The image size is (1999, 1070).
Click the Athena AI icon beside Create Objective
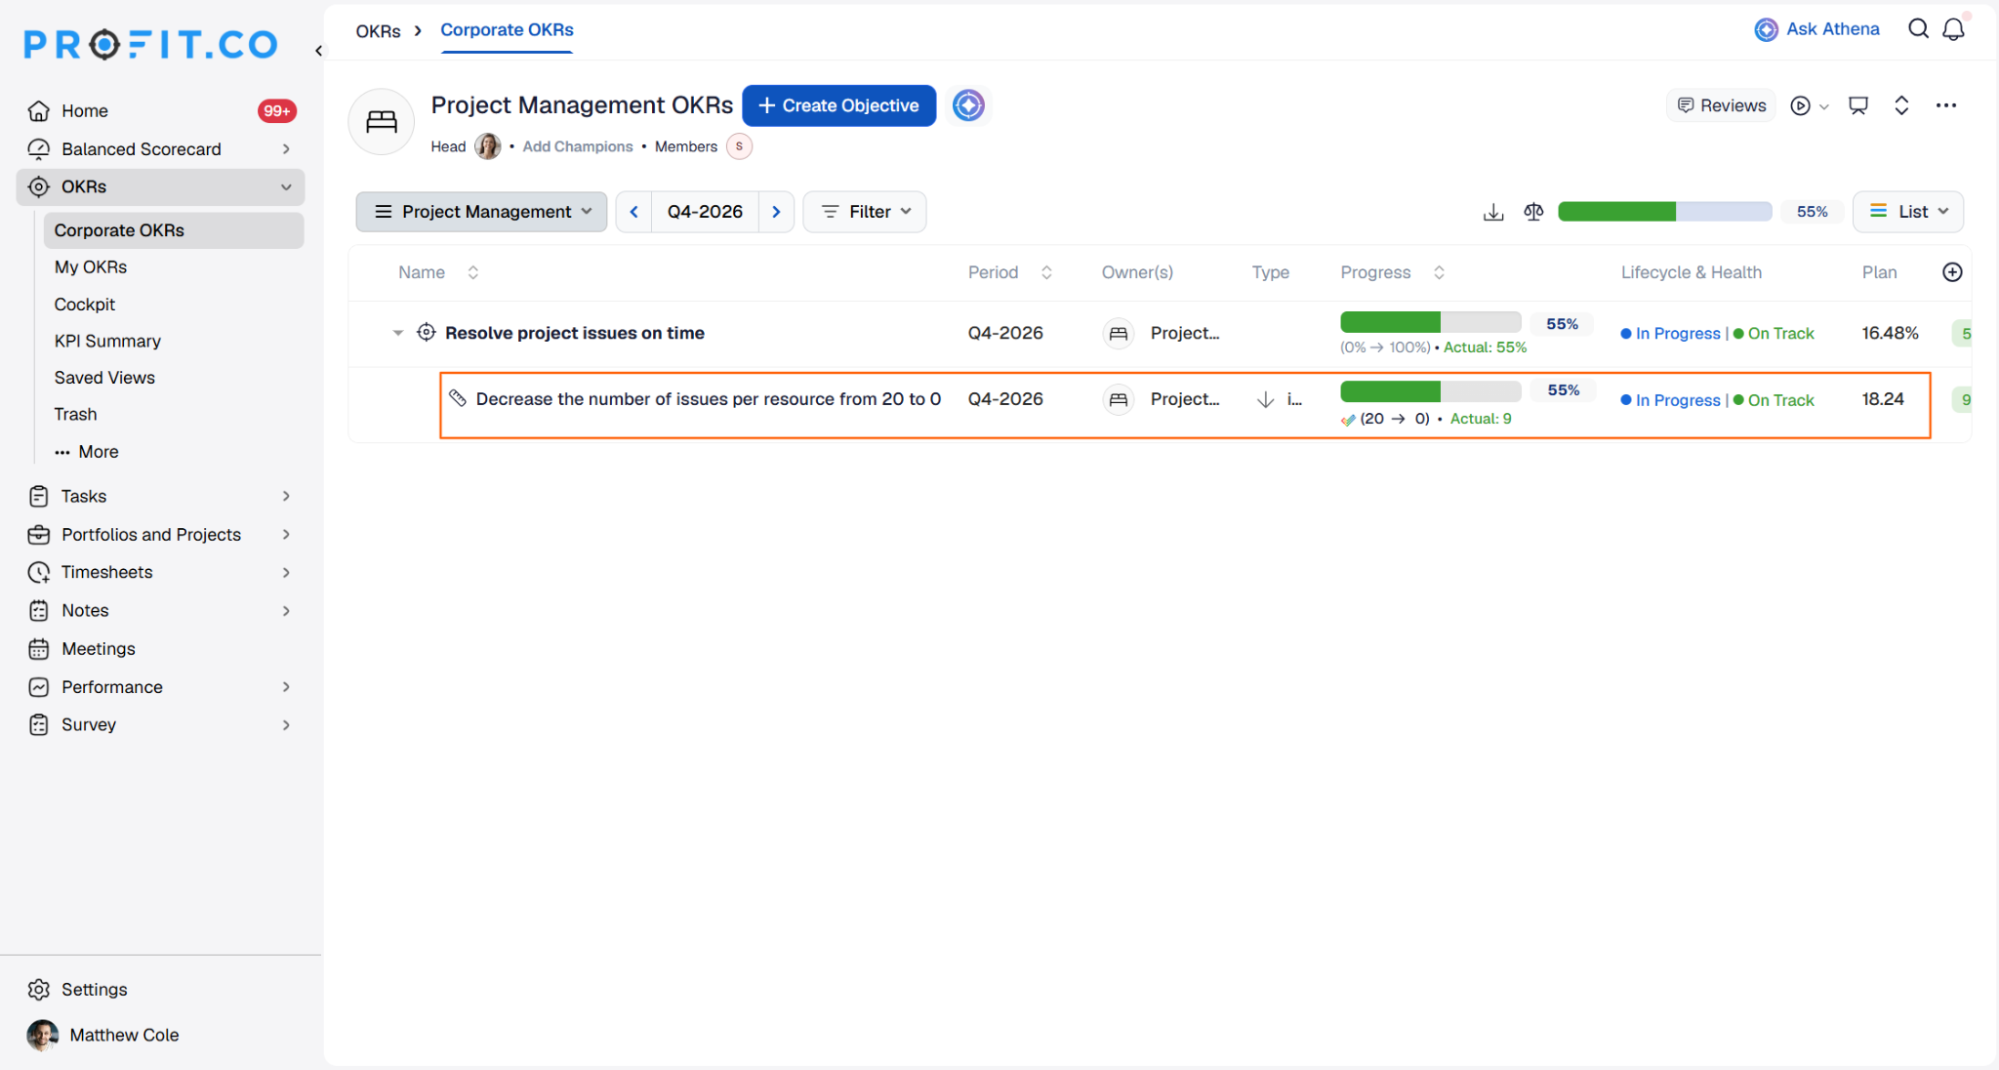click(x=968, y=105)
